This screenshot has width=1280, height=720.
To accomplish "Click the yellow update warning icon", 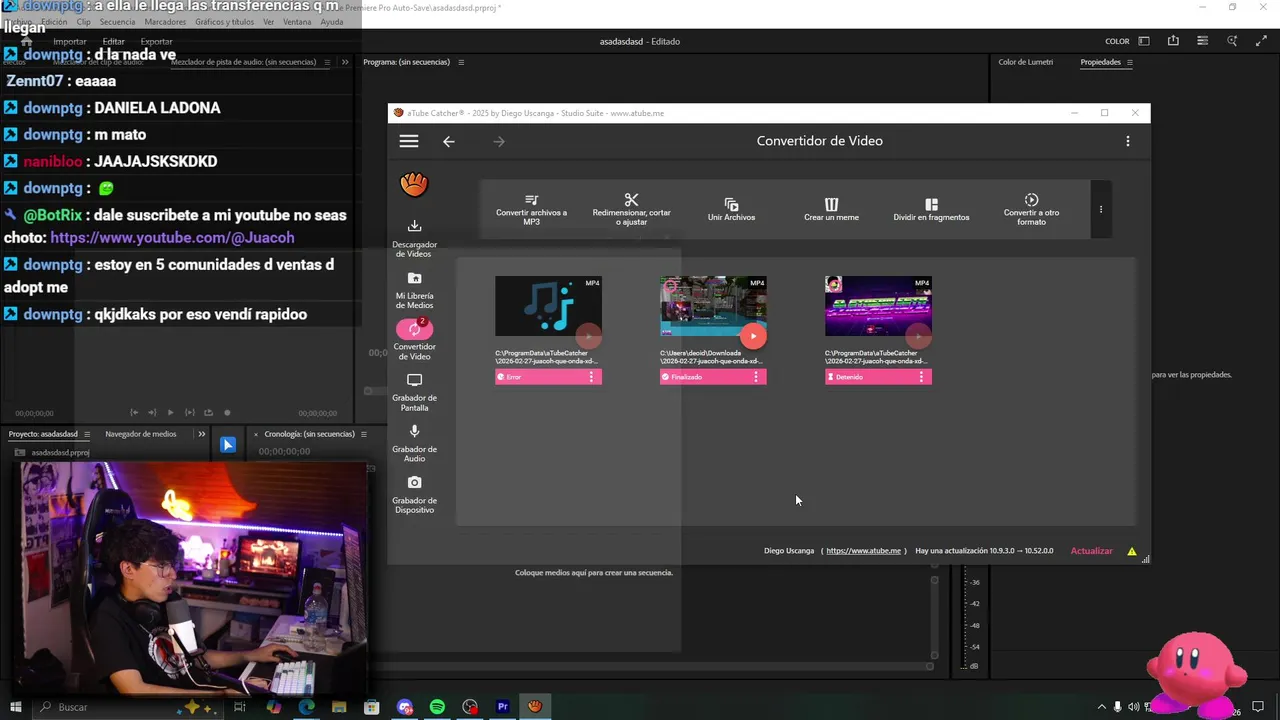I will (x=1132, y=551).
